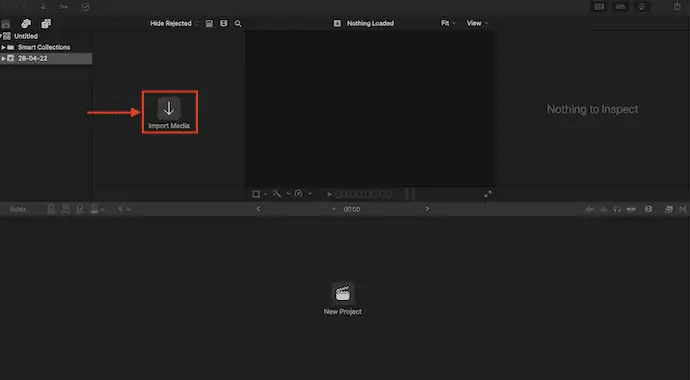Click the keyword editor key icon
The image size is (690, 380).
64,7
